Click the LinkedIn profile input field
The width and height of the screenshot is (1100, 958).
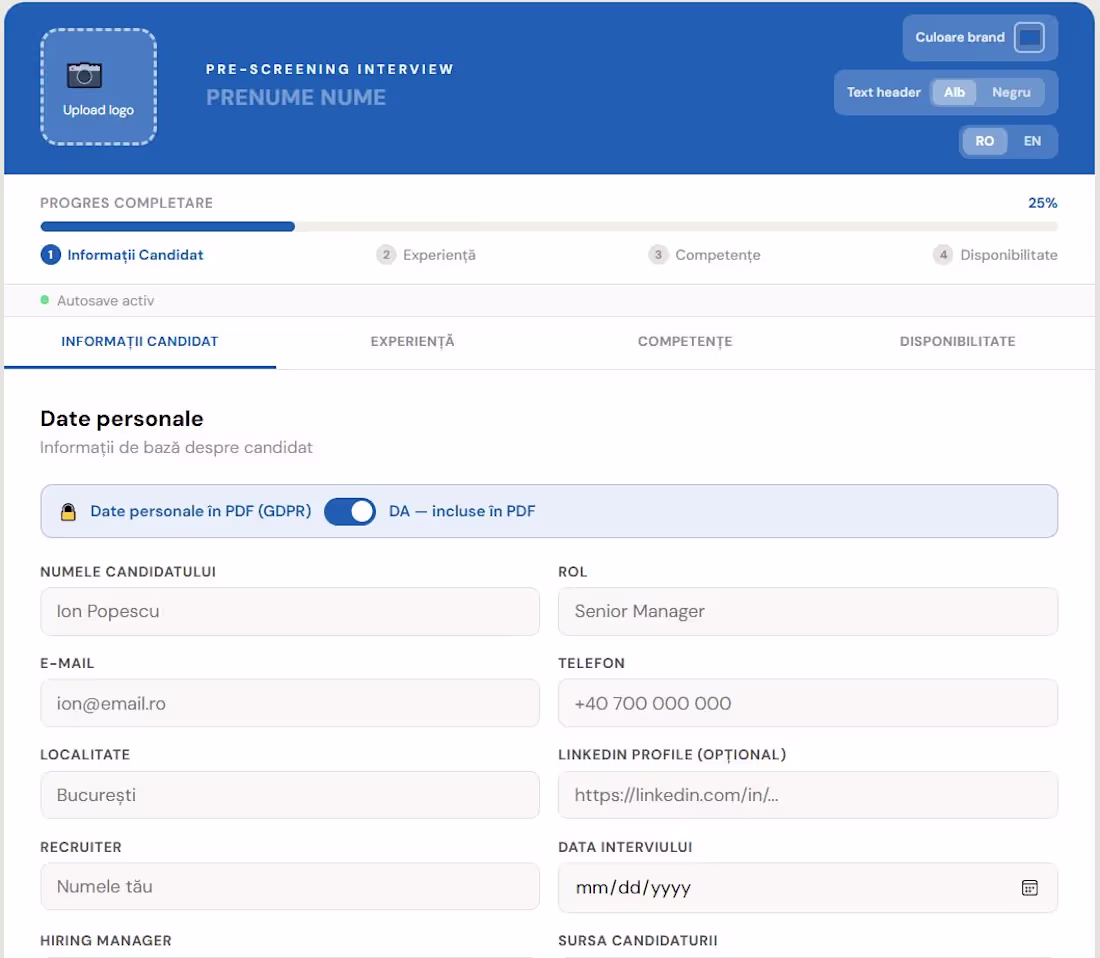[x=807, y=795]
